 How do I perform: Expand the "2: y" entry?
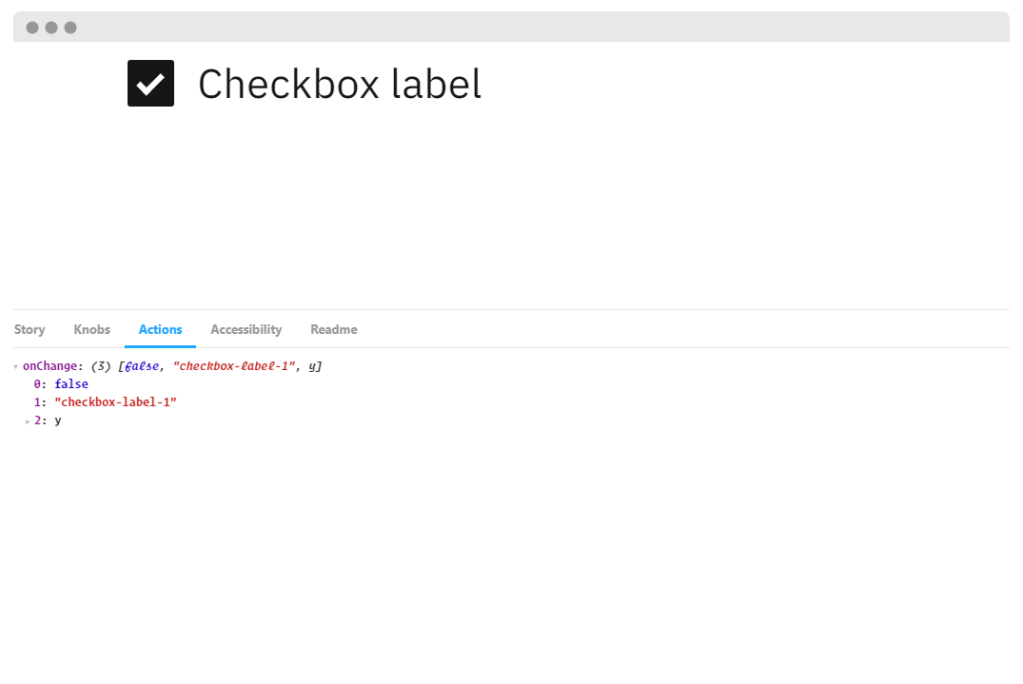click(26, 420)
